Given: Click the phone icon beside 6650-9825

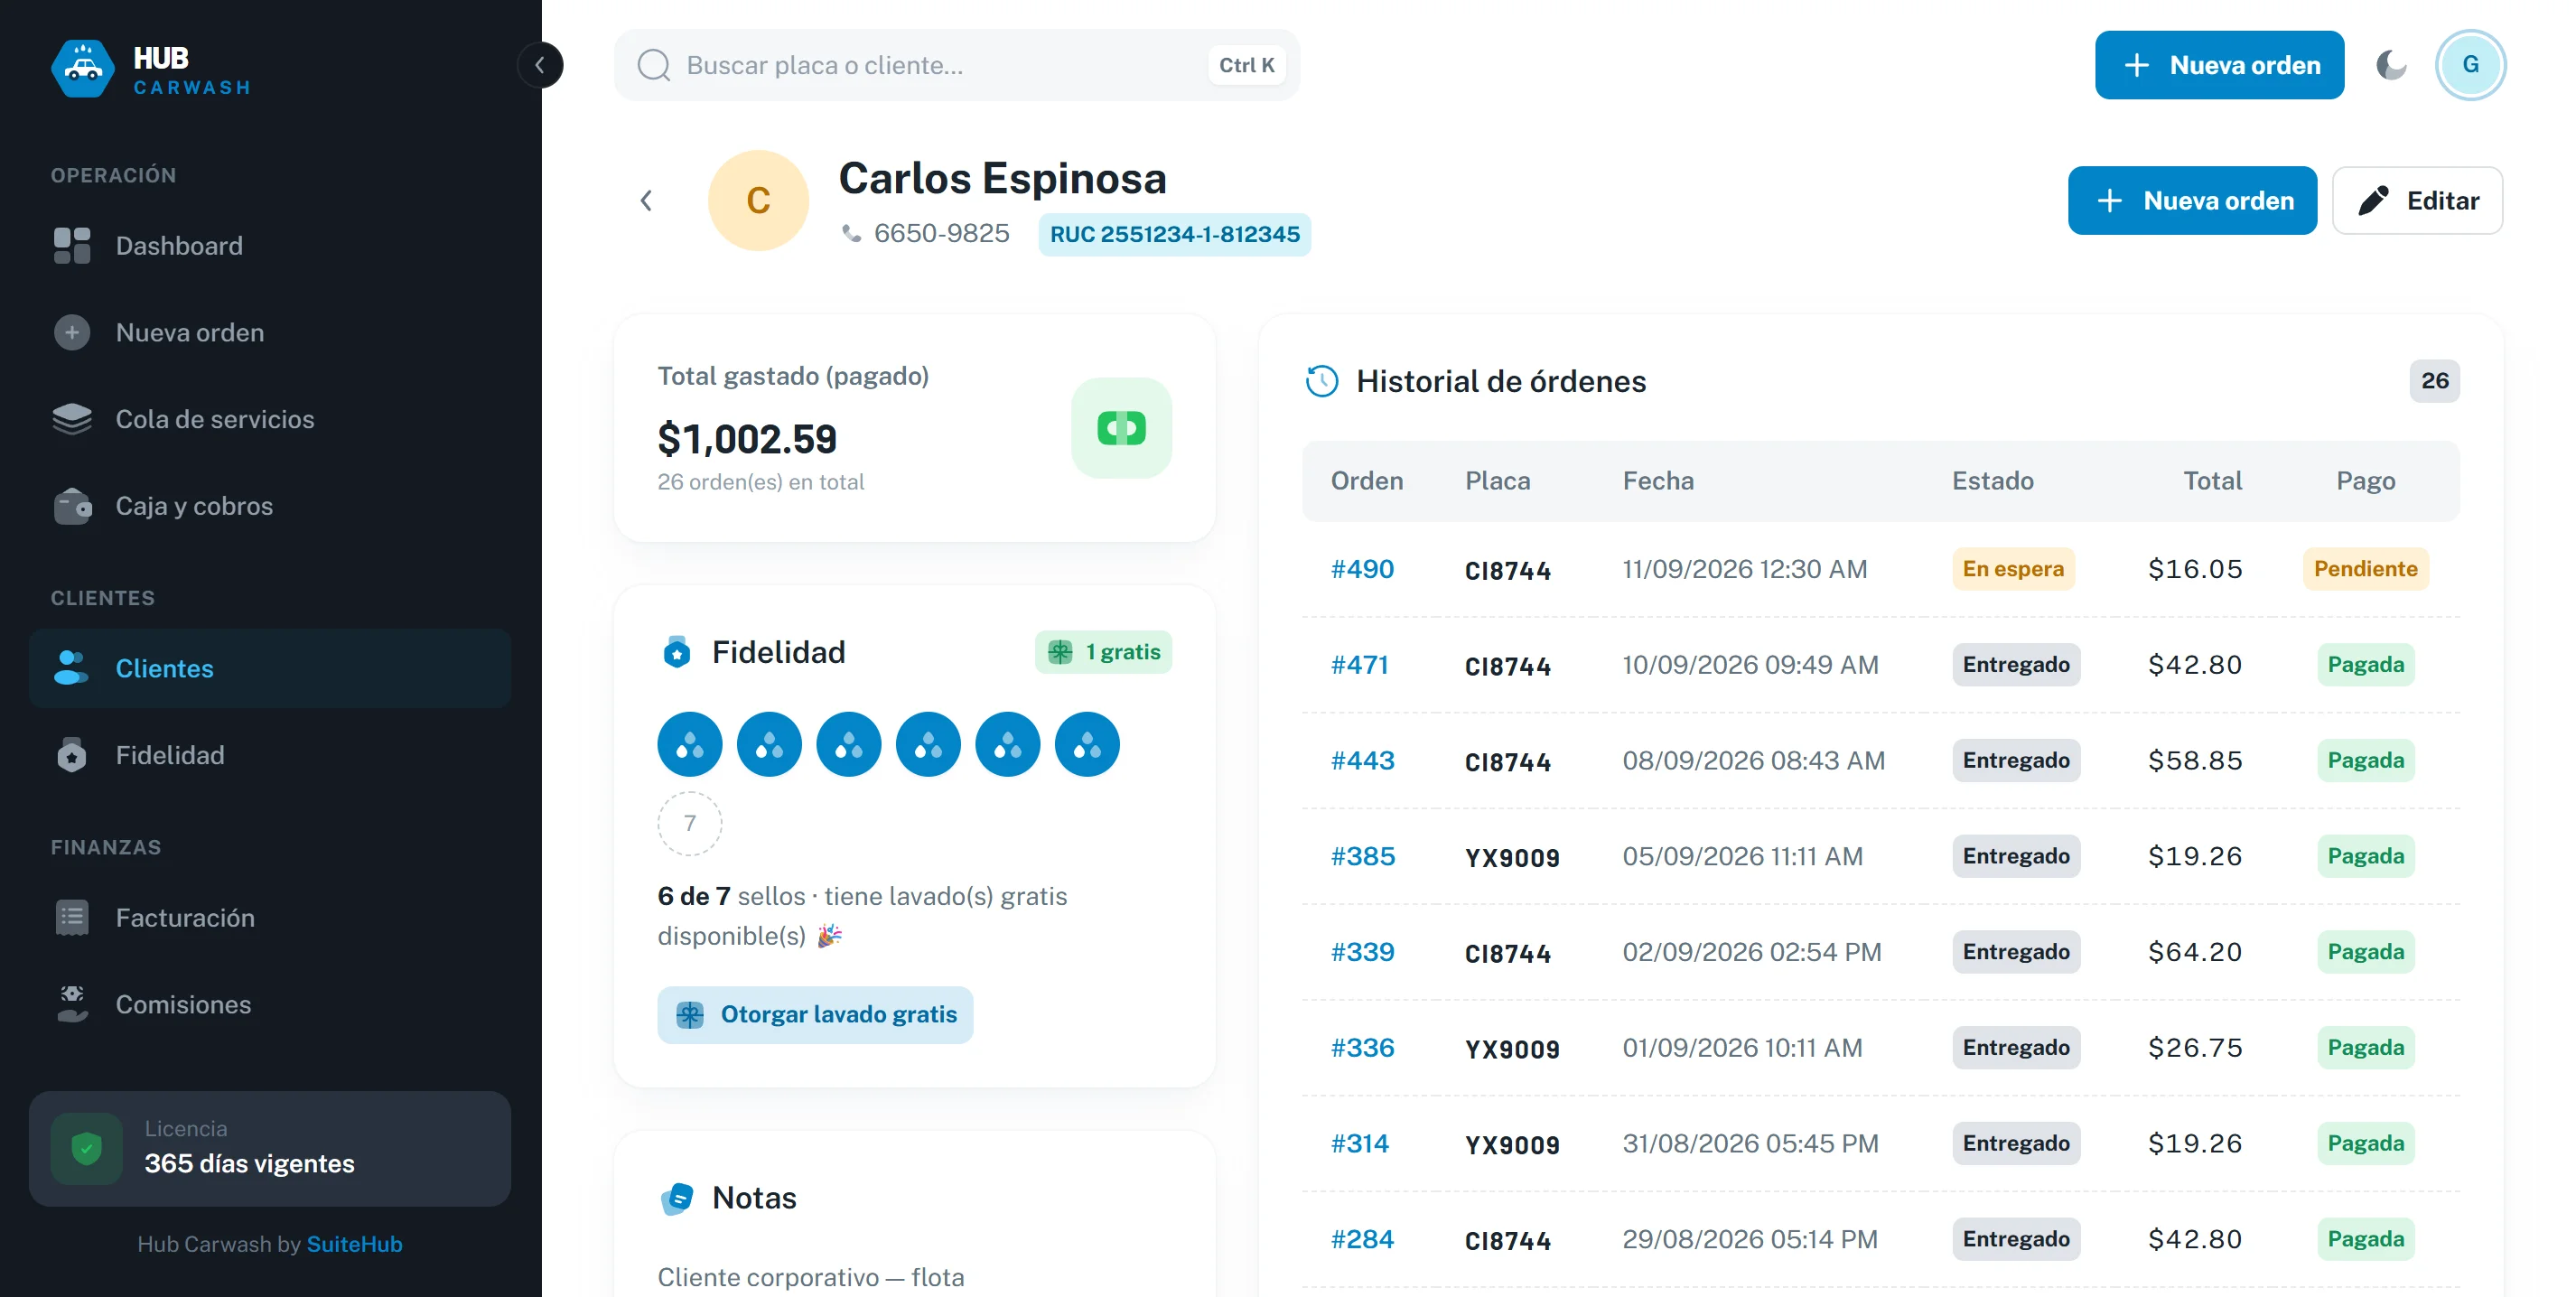Looking at the screenshot, I should [x=851, y=233].
